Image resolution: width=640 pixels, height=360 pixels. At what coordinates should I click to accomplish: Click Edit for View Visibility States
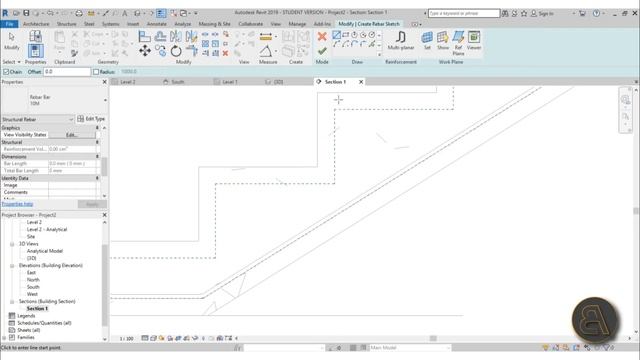tap(72, 135)
